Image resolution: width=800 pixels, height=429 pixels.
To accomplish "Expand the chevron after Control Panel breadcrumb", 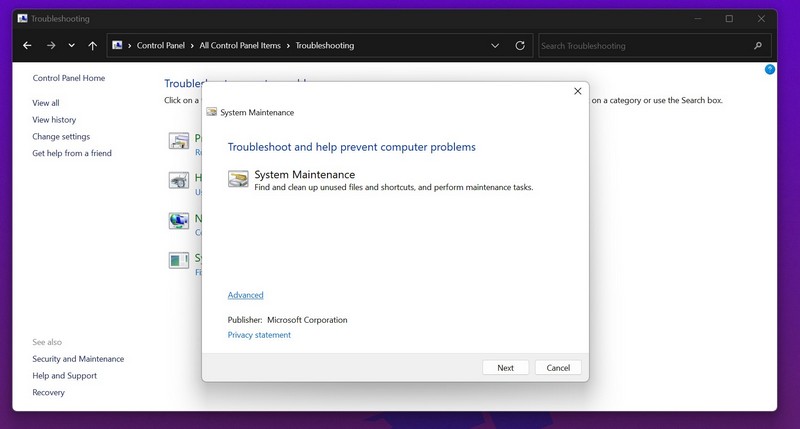I will pos(192,46).
